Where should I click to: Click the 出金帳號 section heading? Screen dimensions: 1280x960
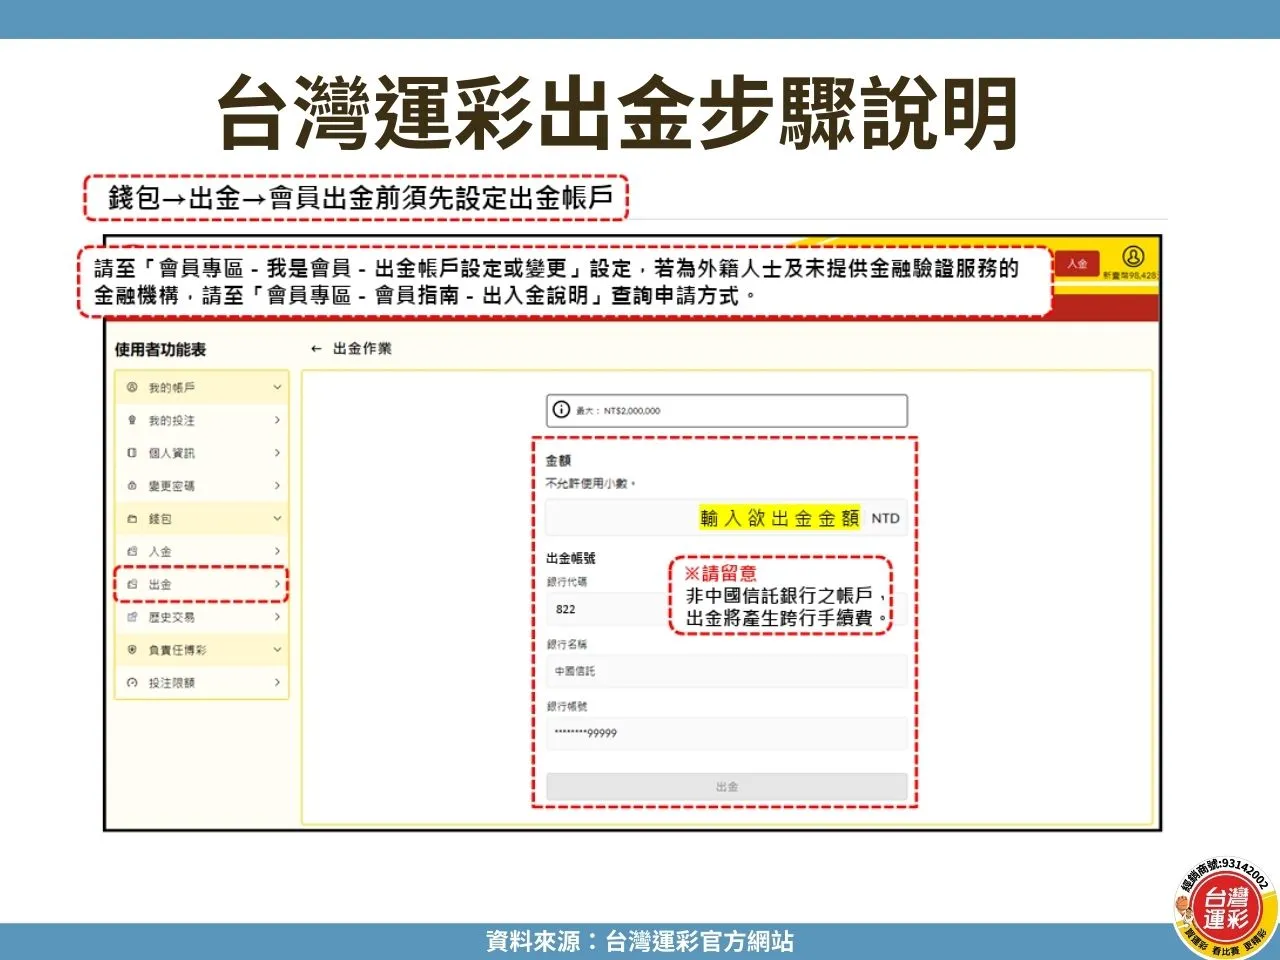570,558
